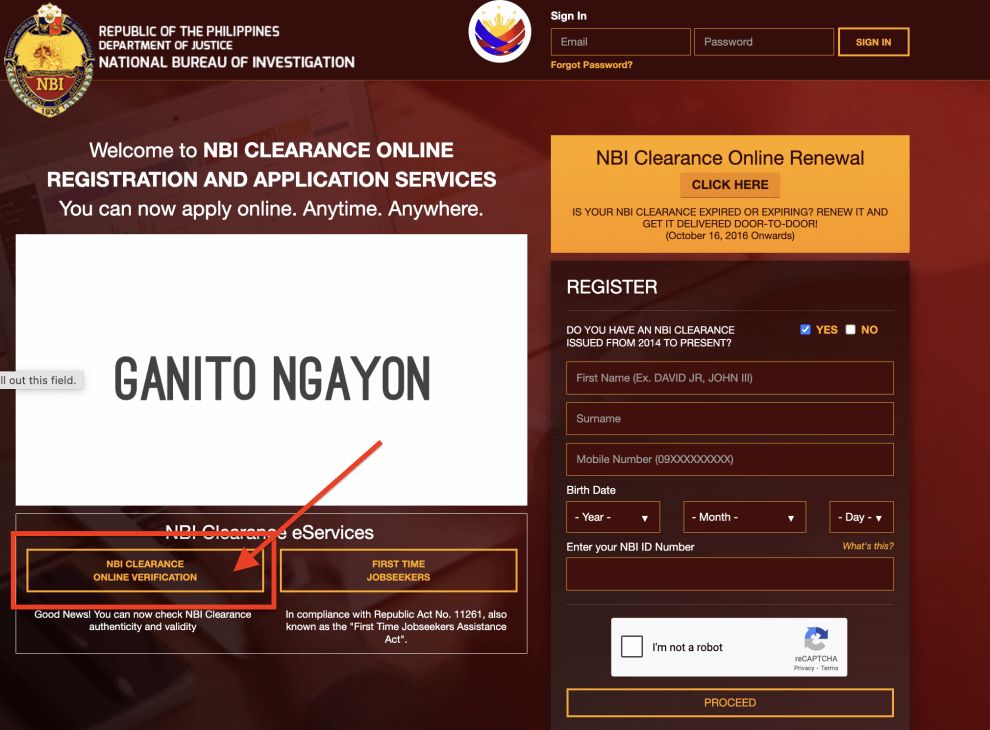990x730 pixels.
Task: Click the reCAPTCHA logo icon
Action: [x=817, y=641]
